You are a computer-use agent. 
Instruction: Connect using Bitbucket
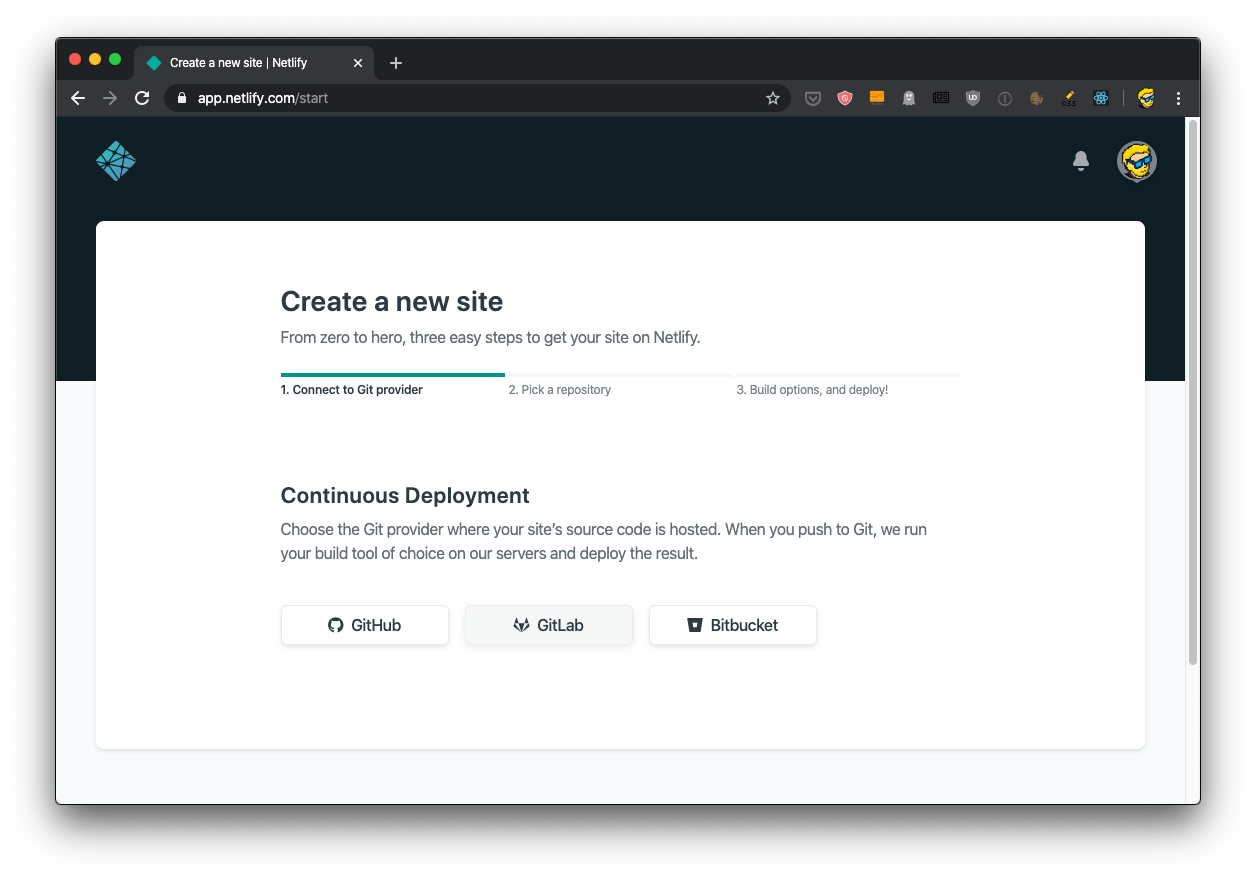point(733,625)
